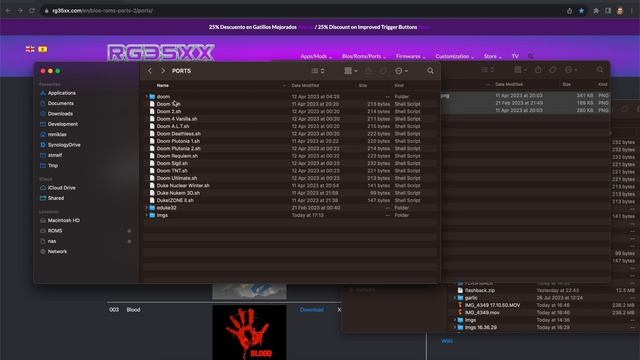
Task: Click the Download link for Blood
Action: 311,310
